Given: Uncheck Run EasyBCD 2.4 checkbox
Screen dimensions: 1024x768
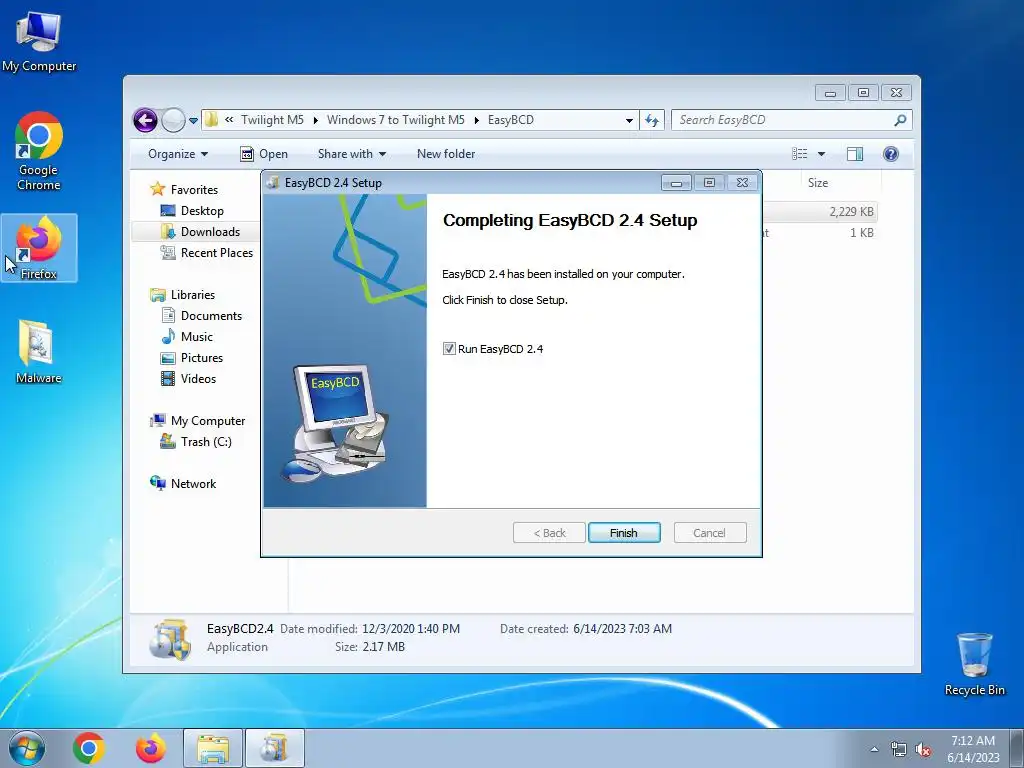Looking at the screenshot, I should 449,349.
